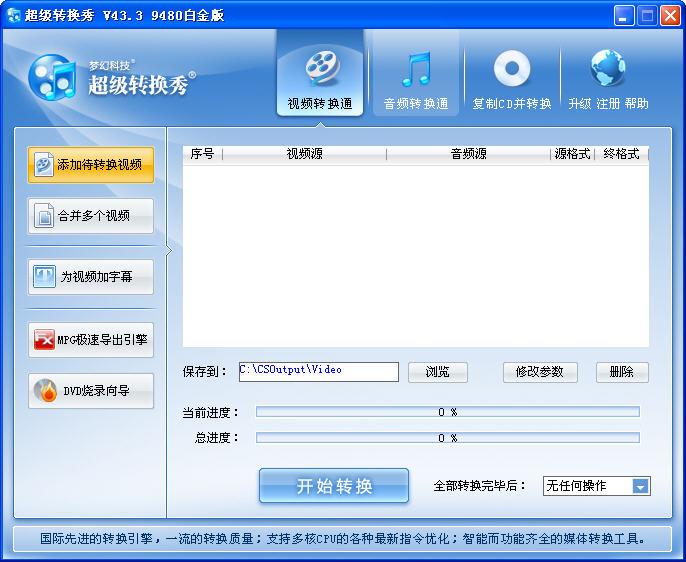Click the subtitle T icon for adding captions
Screen dimensions: 686x562
[45, 276]
